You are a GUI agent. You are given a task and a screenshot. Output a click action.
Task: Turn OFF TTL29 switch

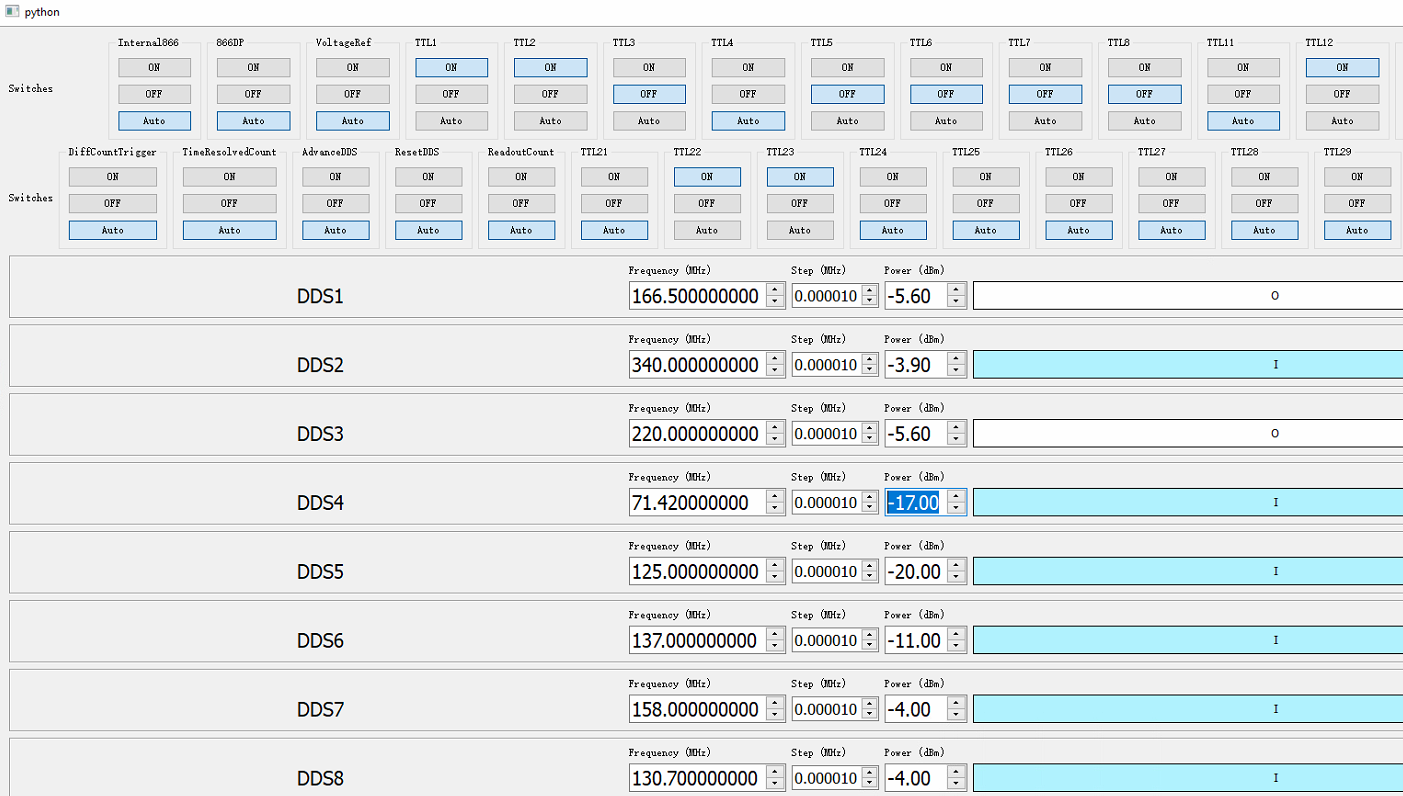(1357, 202)
